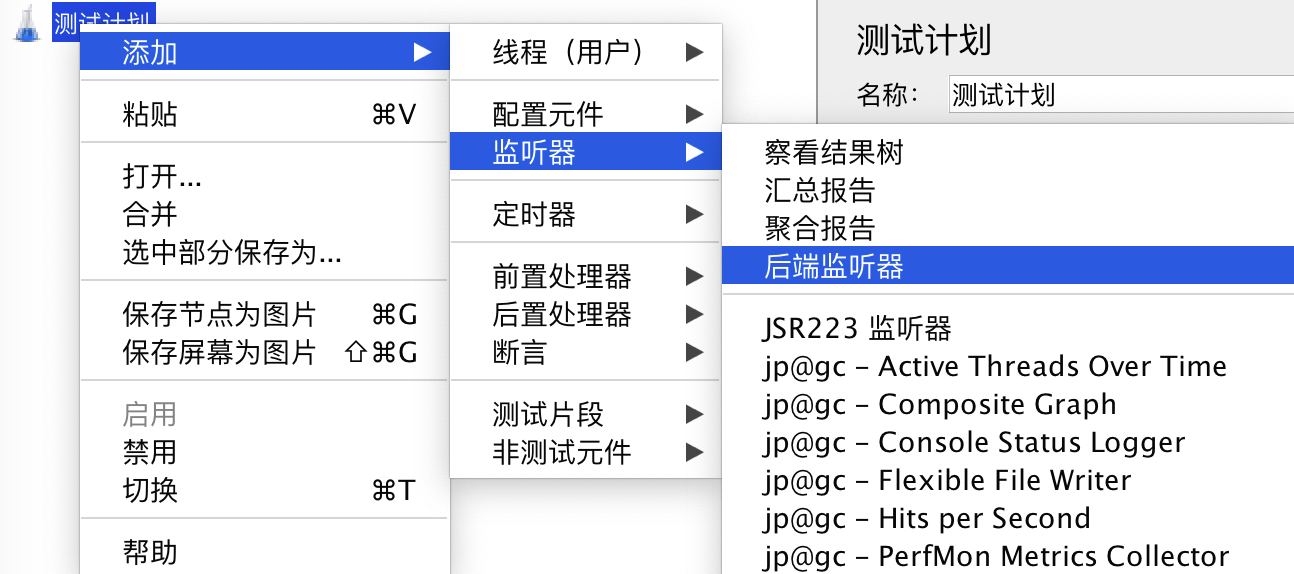Open the 前置处理器 submenu
Viewport: 1294px width, 574px height.
585,276
